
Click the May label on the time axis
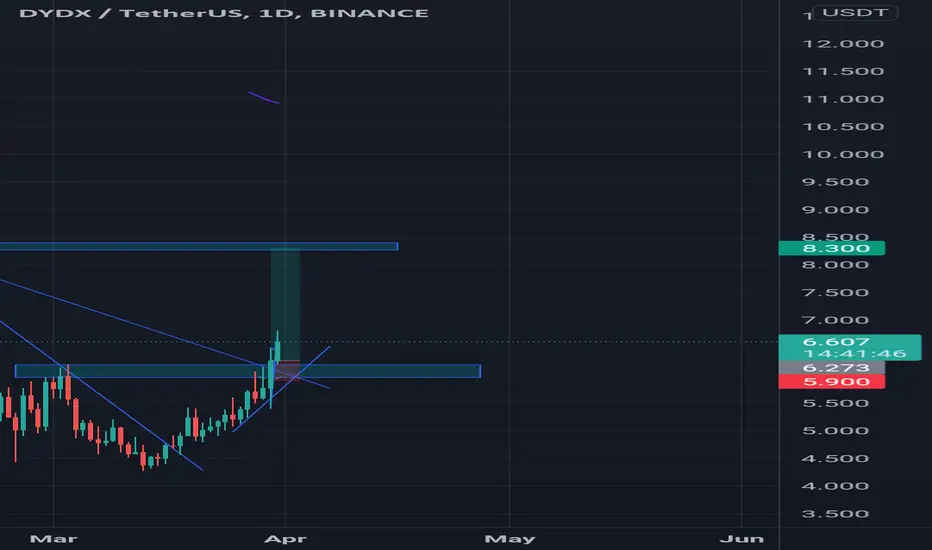coord(509,539)
